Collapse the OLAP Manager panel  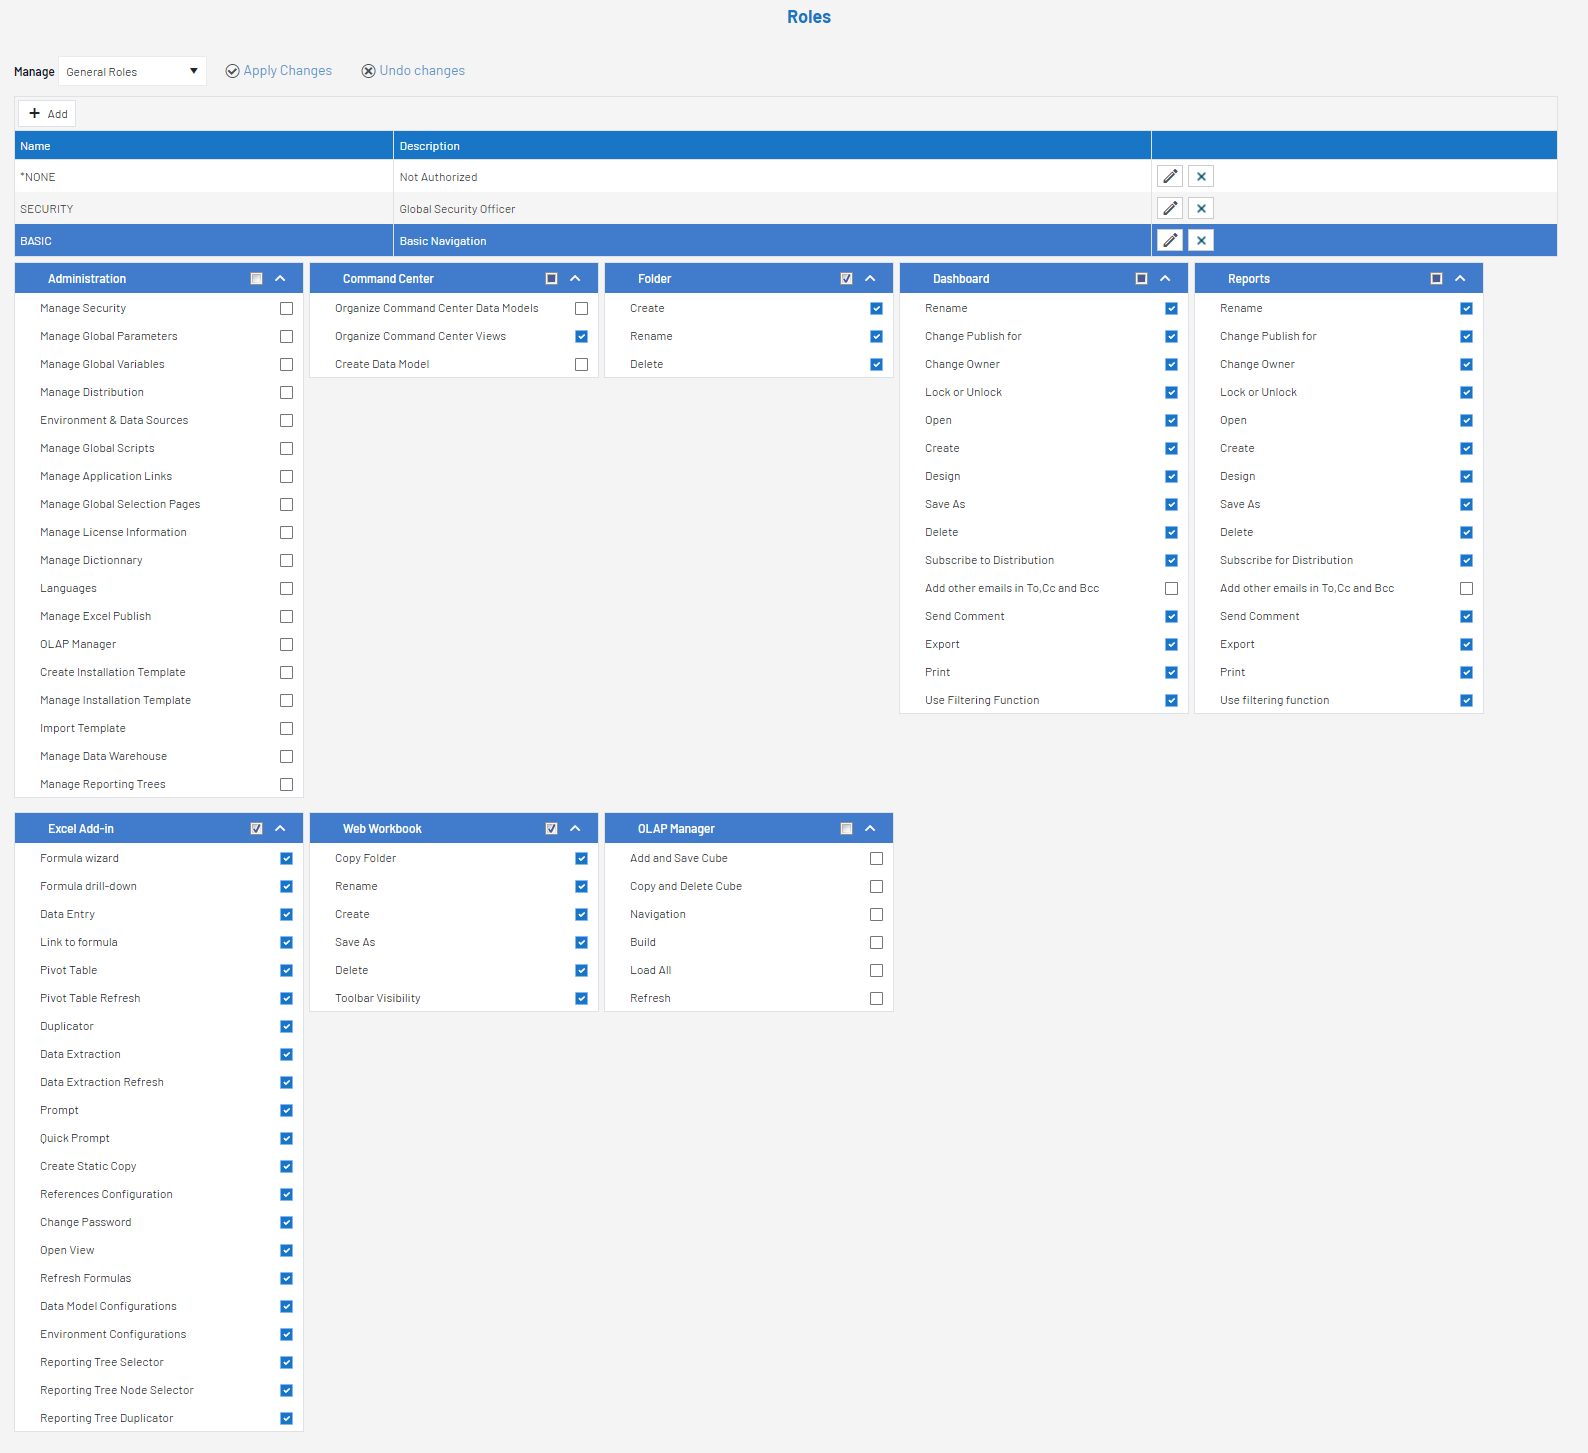(x=870, y=829)
